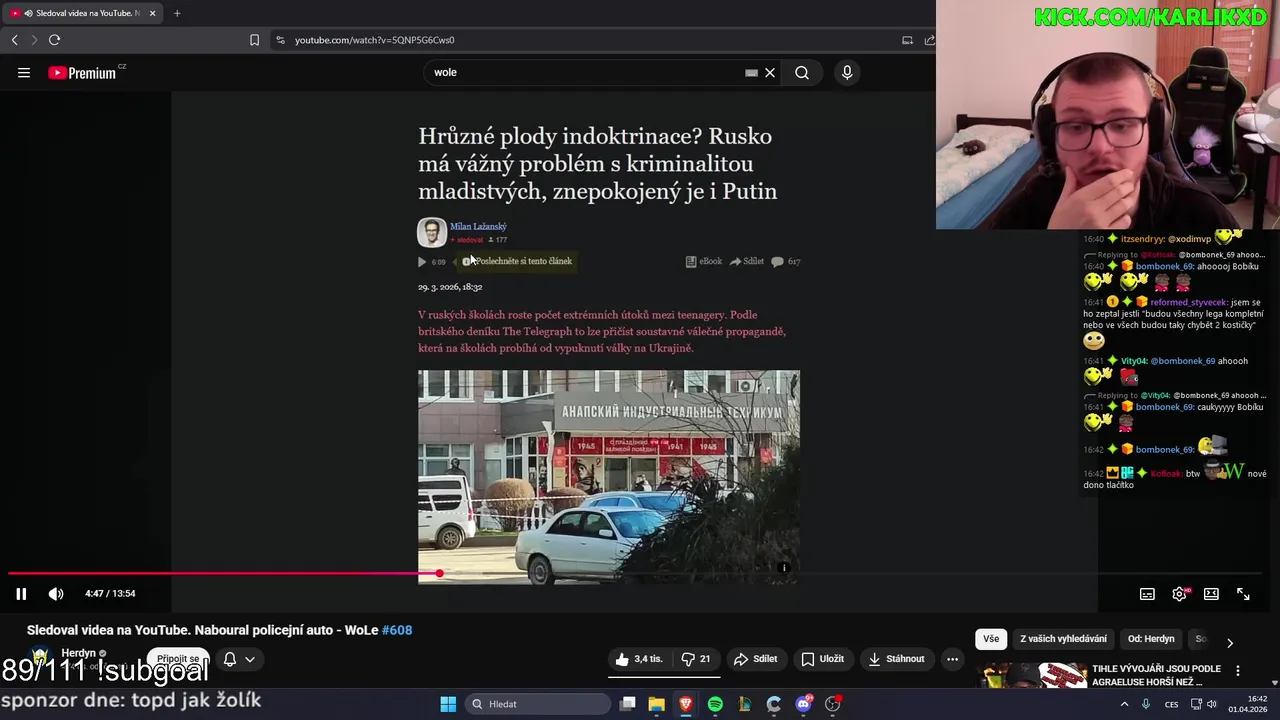
Task: Click the info card icon in video
Action: coord(784,568)
